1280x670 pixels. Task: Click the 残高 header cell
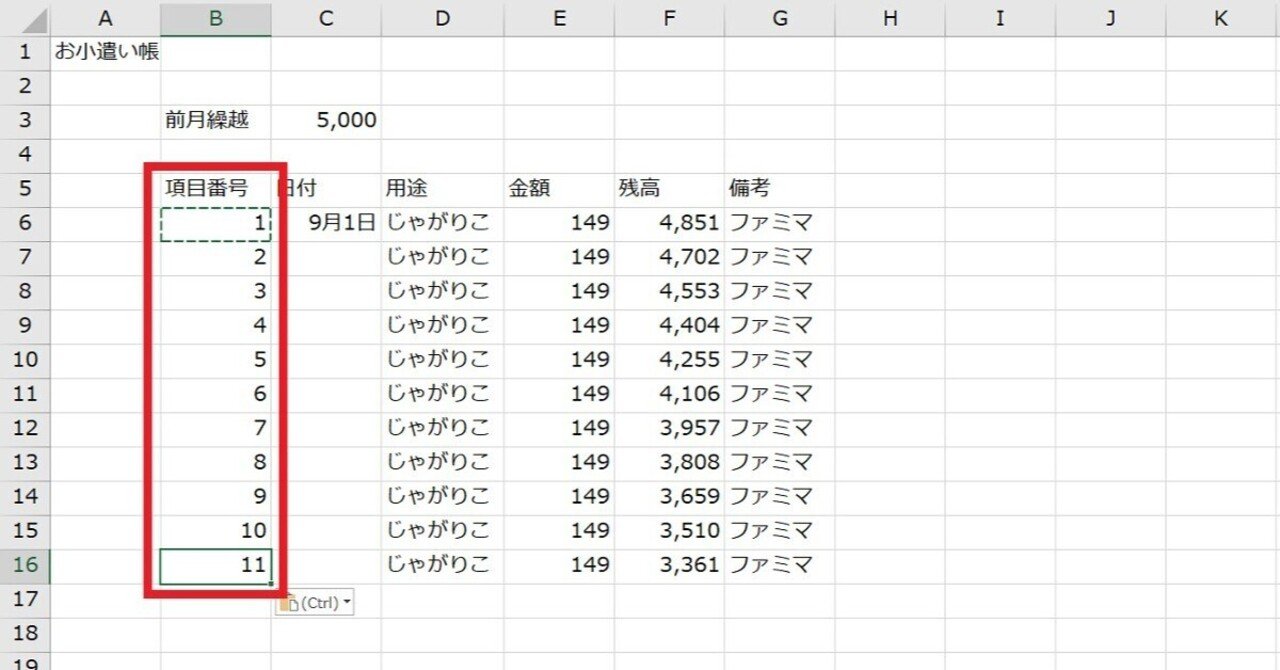click(669, 188)
